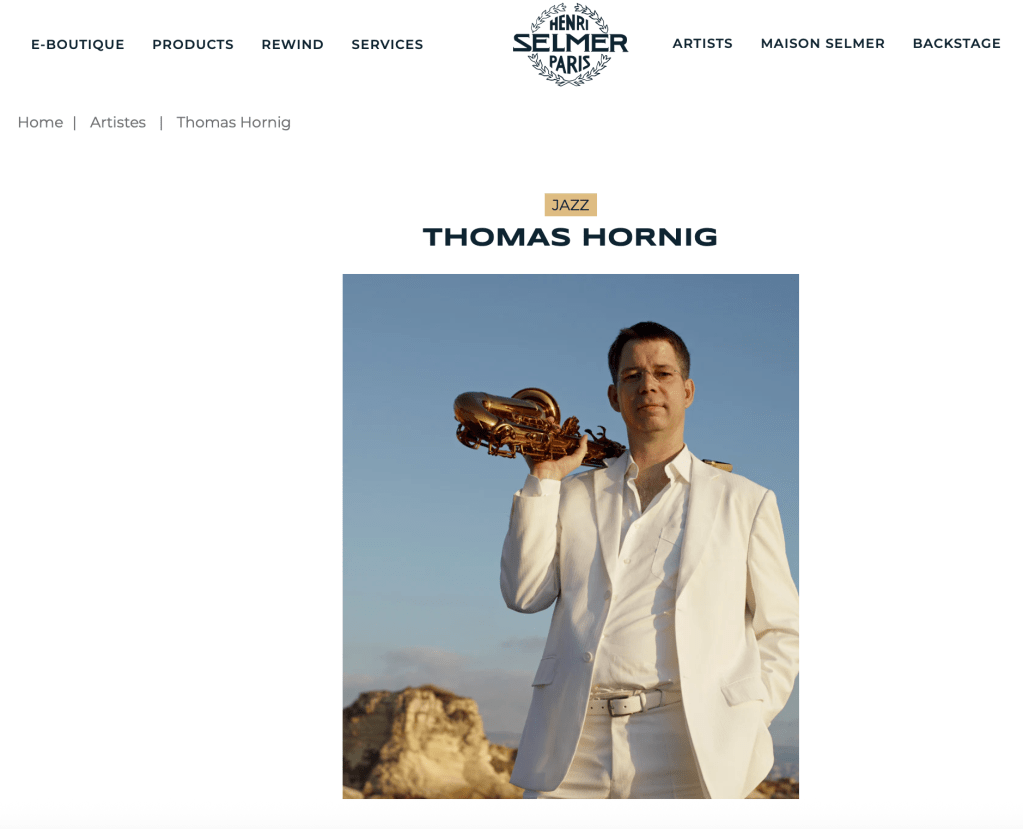Click the Home breadcrumb link

tap(40, 122)
